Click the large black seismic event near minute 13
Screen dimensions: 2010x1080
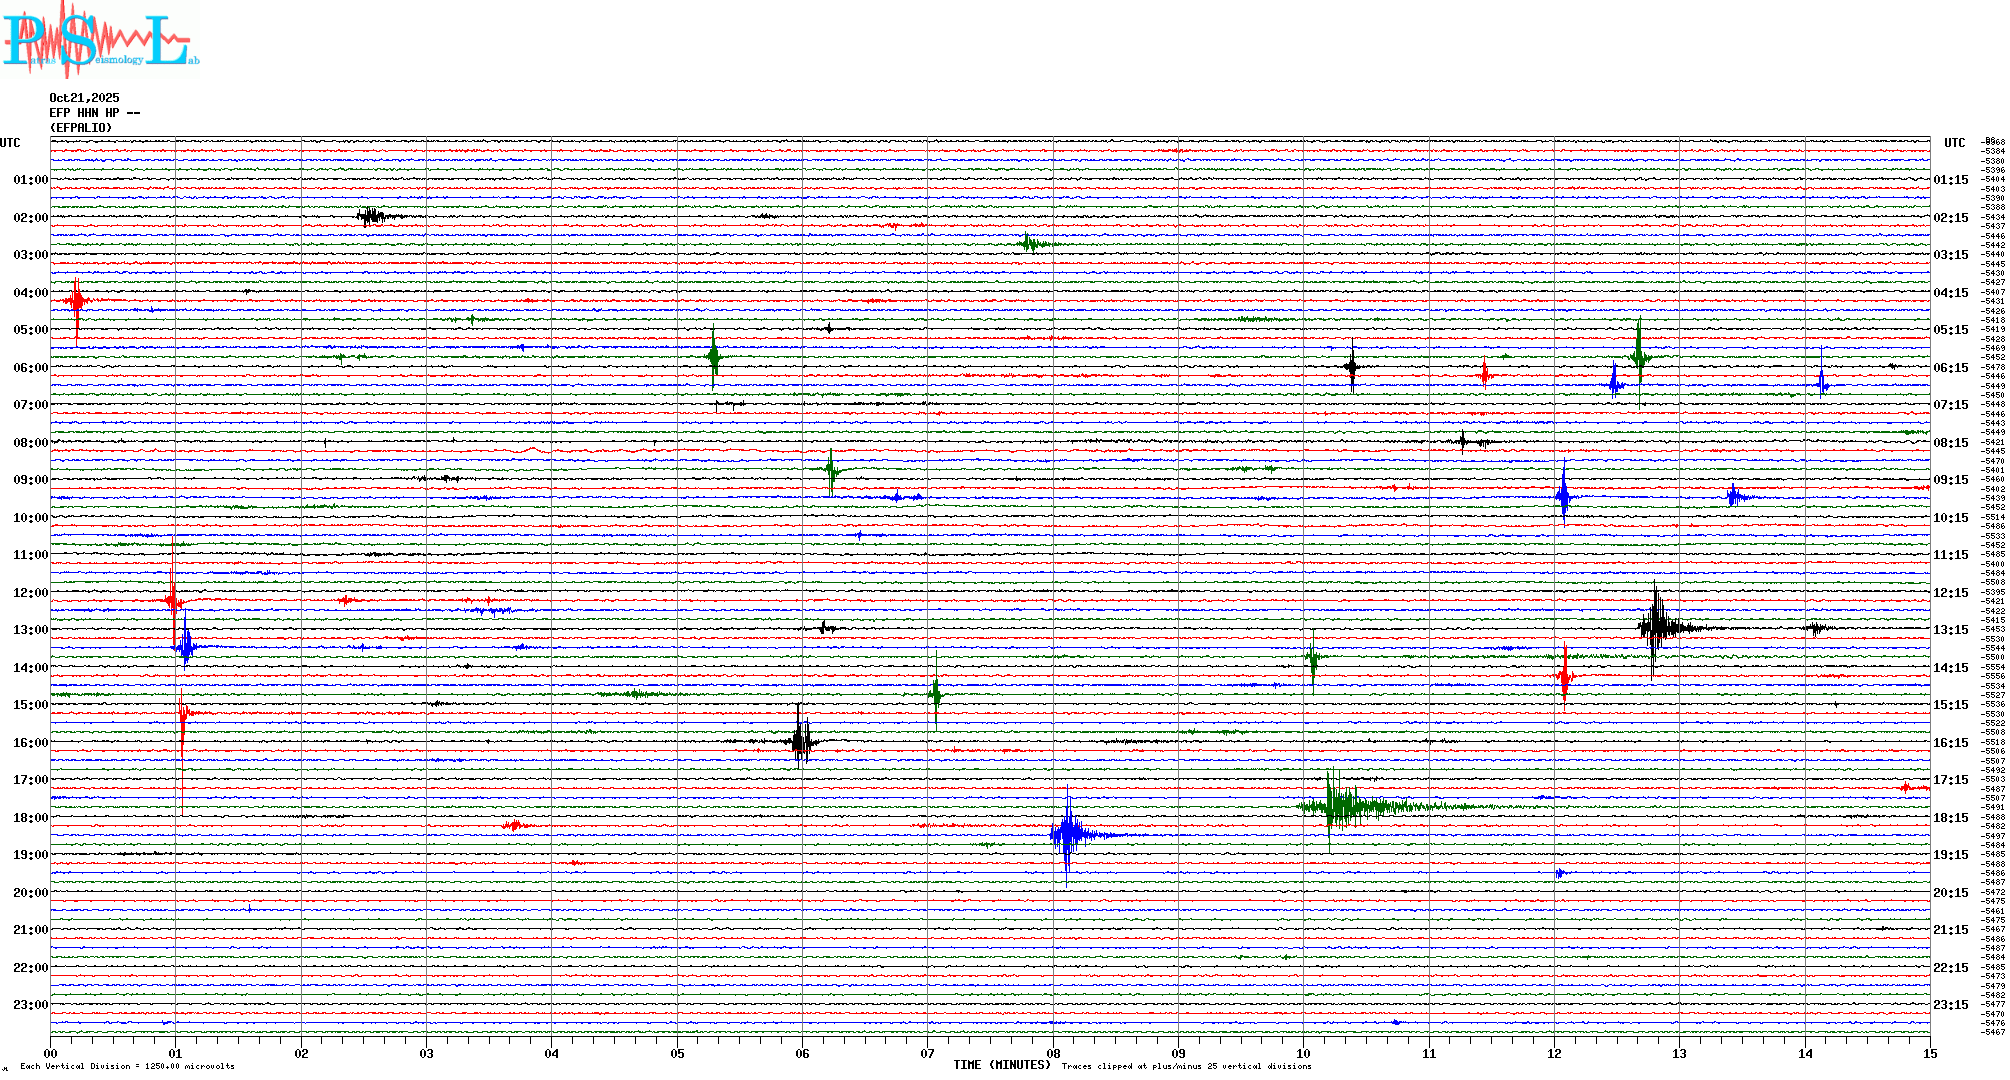click(x=1658, y=628)
